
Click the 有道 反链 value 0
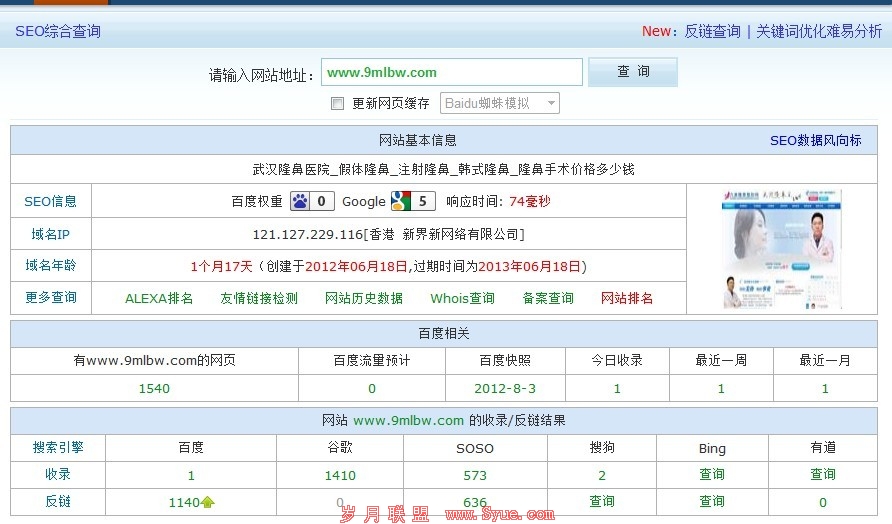tap(823, 502)
